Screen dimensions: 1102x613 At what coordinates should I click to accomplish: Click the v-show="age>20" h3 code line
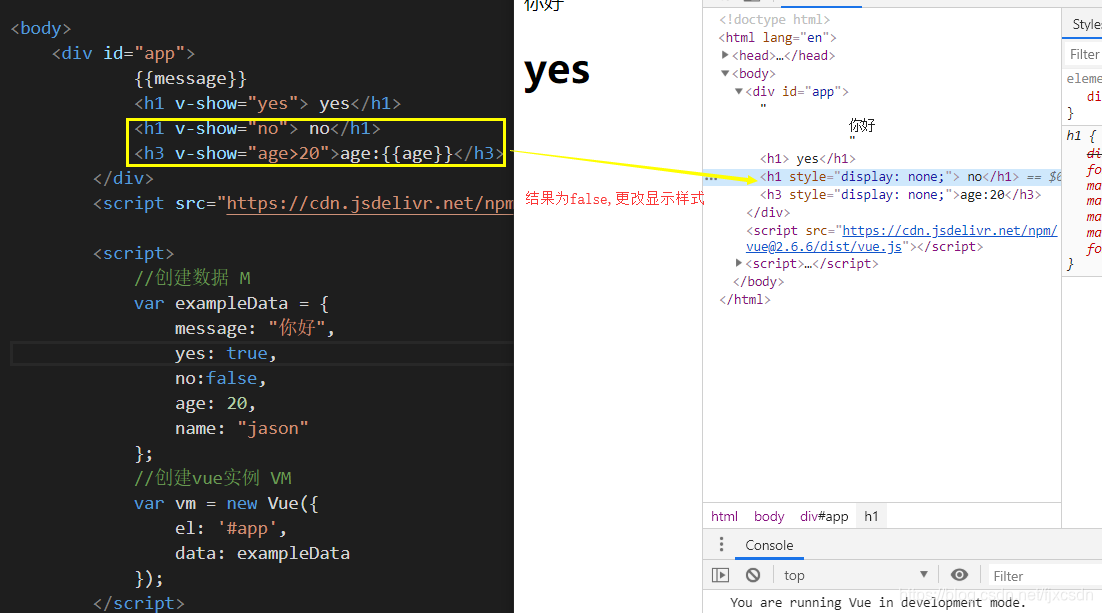click(x=319, y=153)
